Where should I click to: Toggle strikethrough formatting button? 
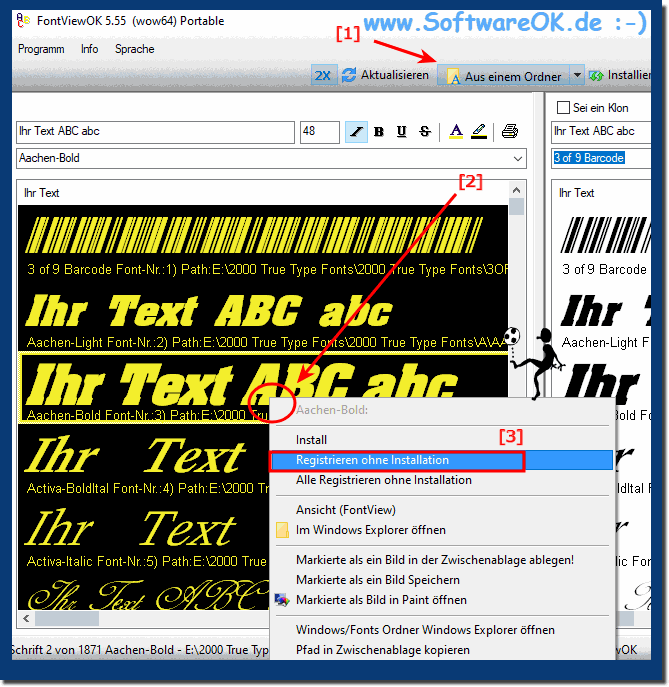pos(425,131)
